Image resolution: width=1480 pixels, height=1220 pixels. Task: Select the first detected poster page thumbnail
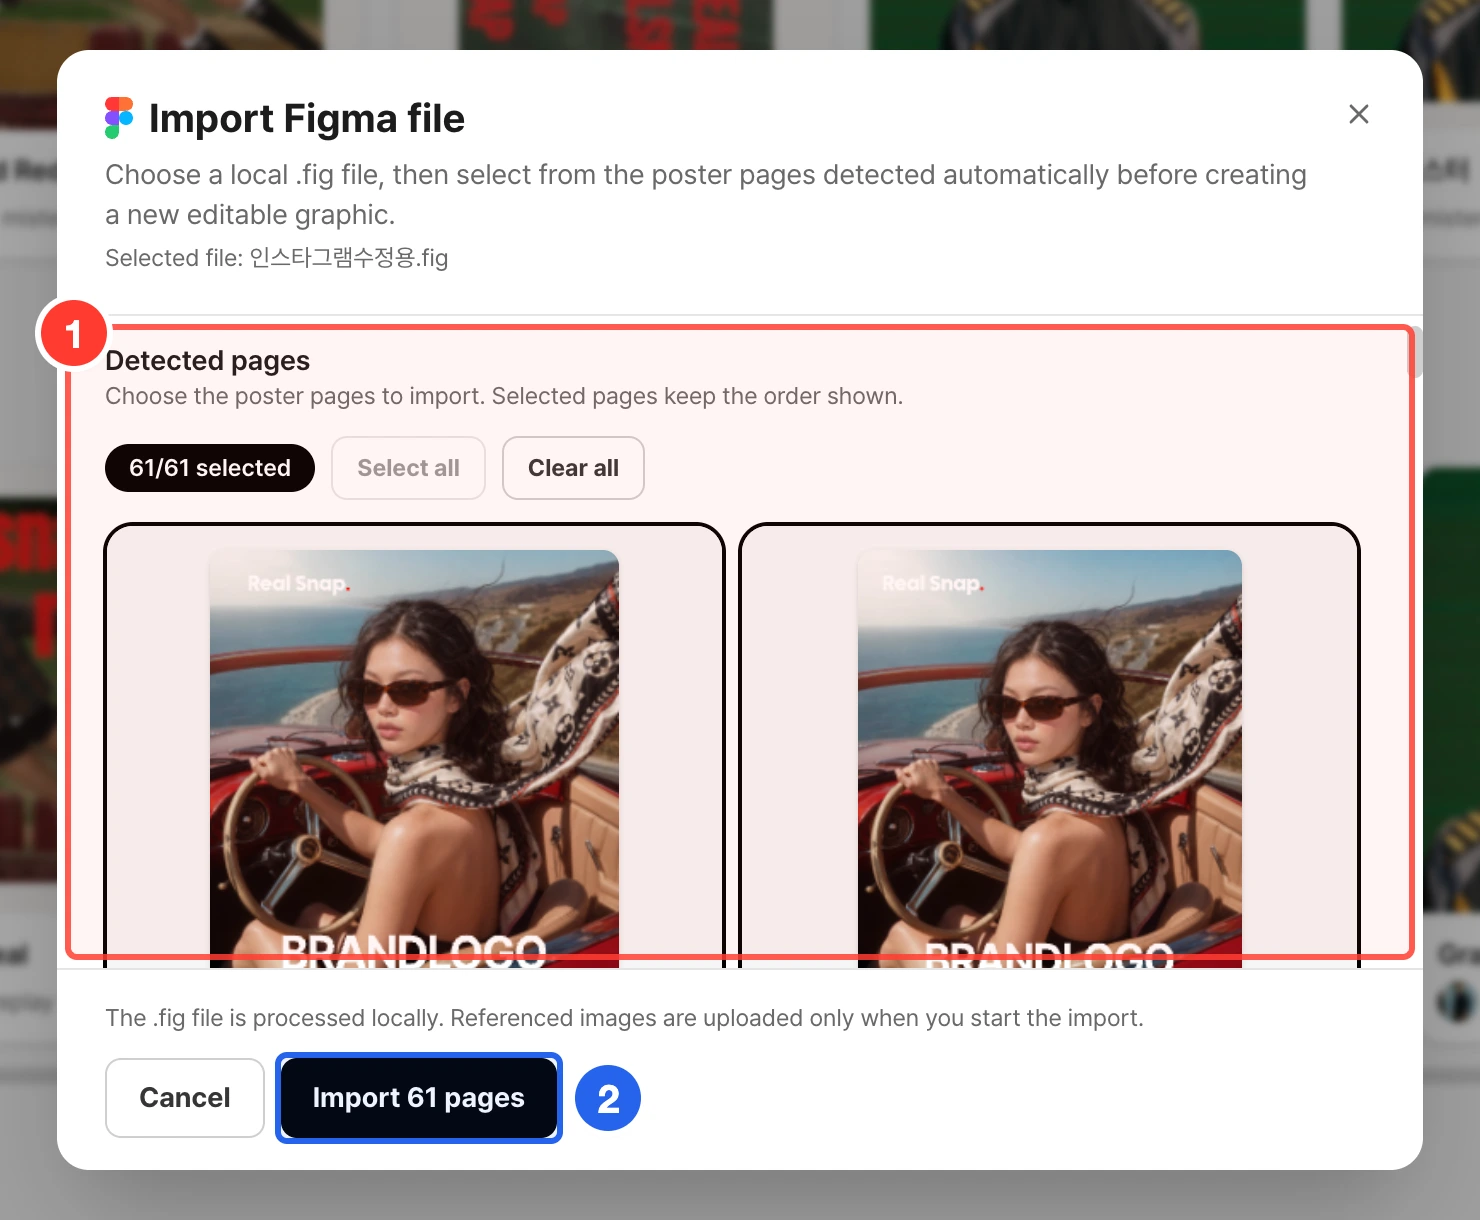click(414, 745)
